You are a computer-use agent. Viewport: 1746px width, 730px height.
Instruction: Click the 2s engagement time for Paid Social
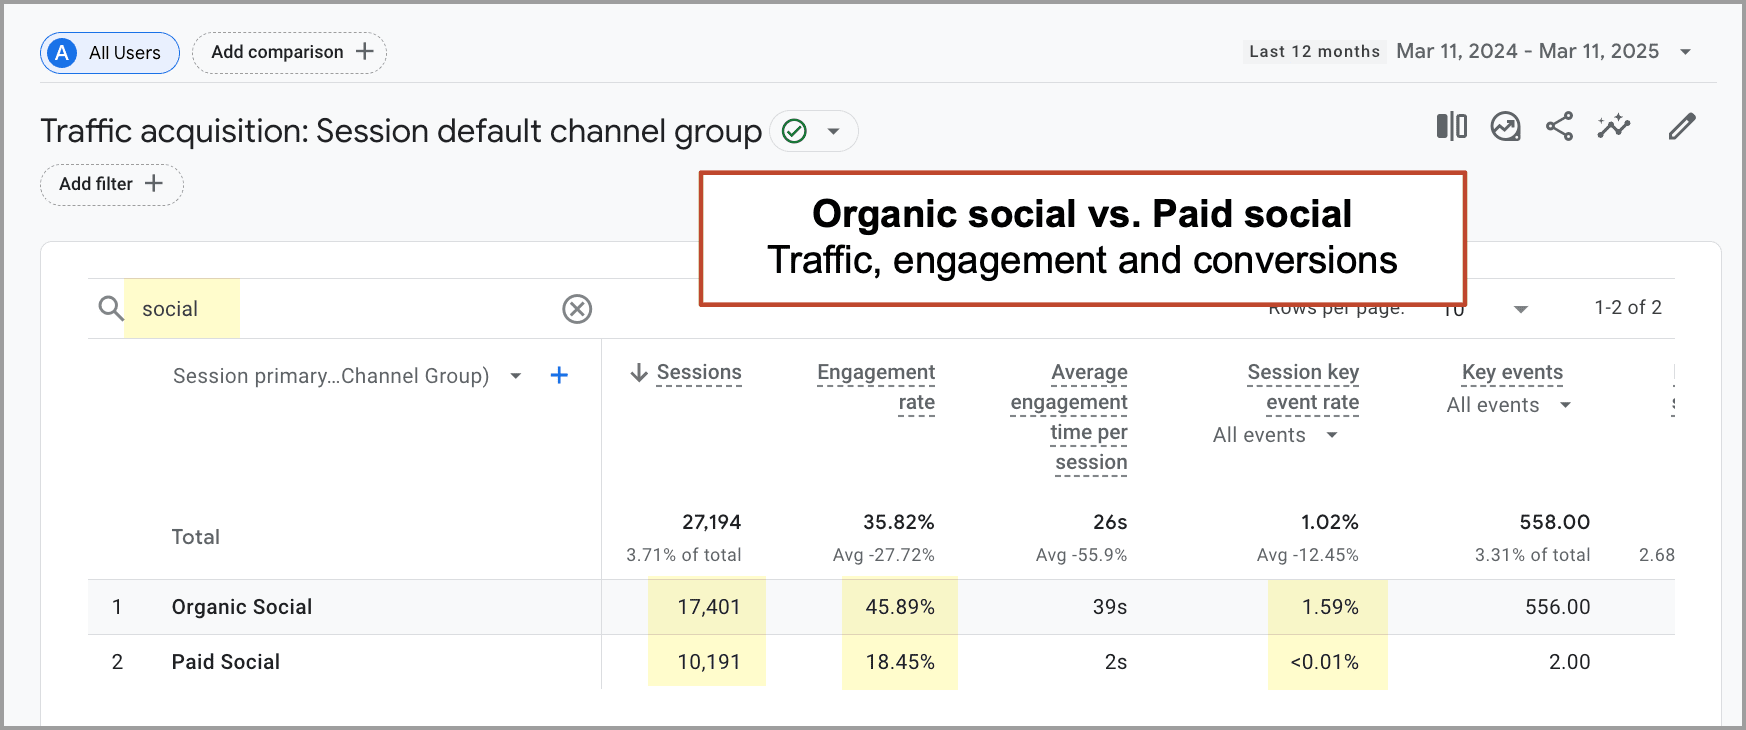[x=1116, y=662]
